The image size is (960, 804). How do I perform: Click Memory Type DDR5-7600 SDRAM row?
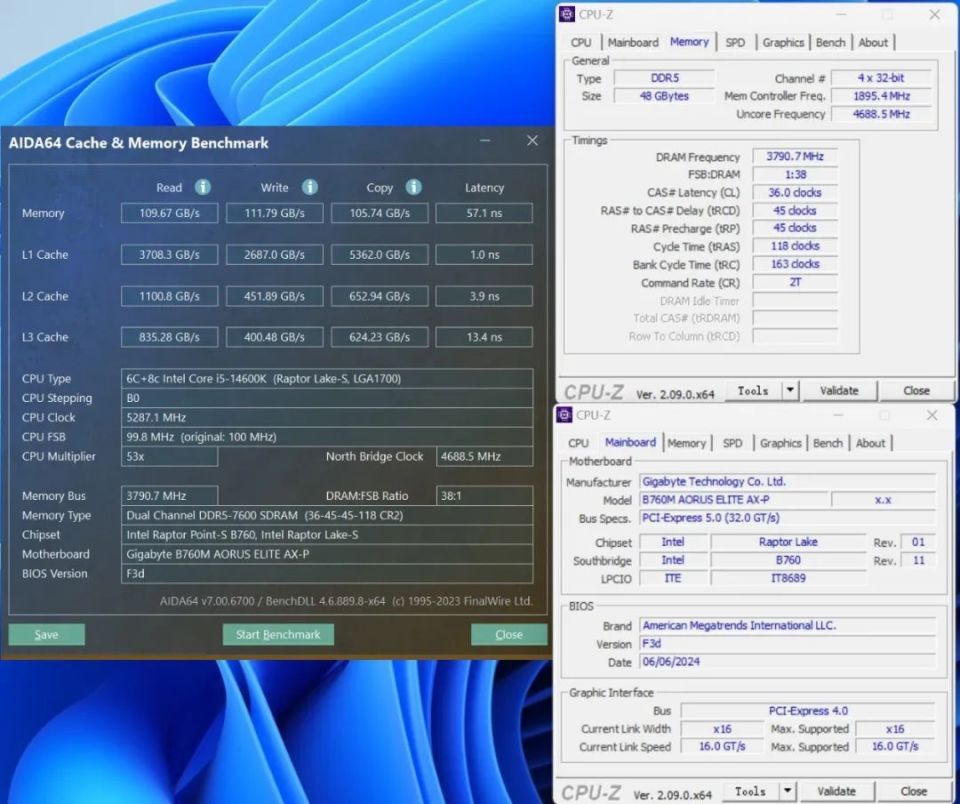327,515
